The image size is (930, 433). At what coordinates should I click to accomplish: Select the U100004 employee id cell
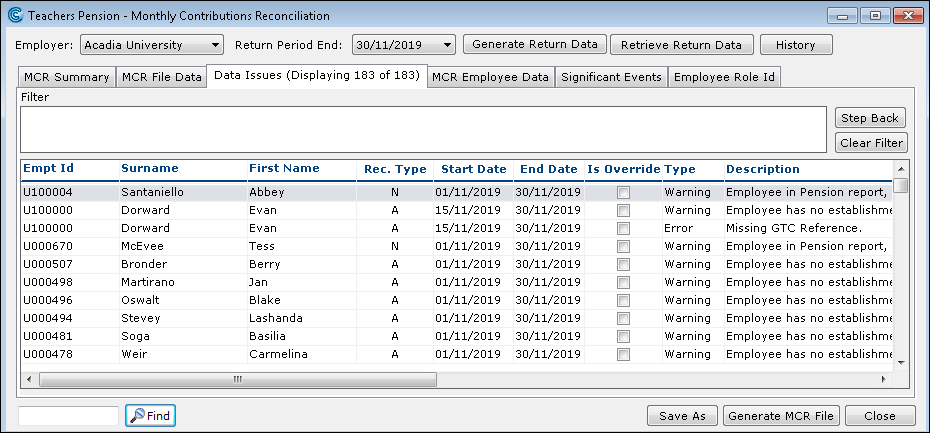pos(70,193)
